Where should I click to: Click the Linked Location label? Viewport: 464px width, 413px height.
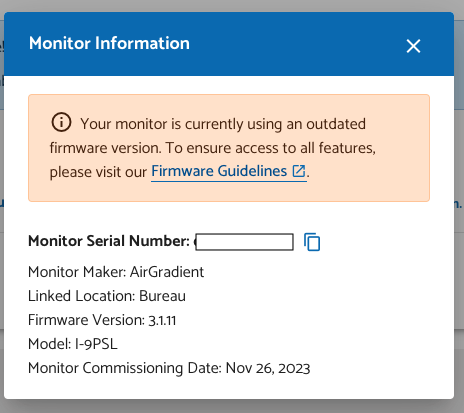coord(82,296)
